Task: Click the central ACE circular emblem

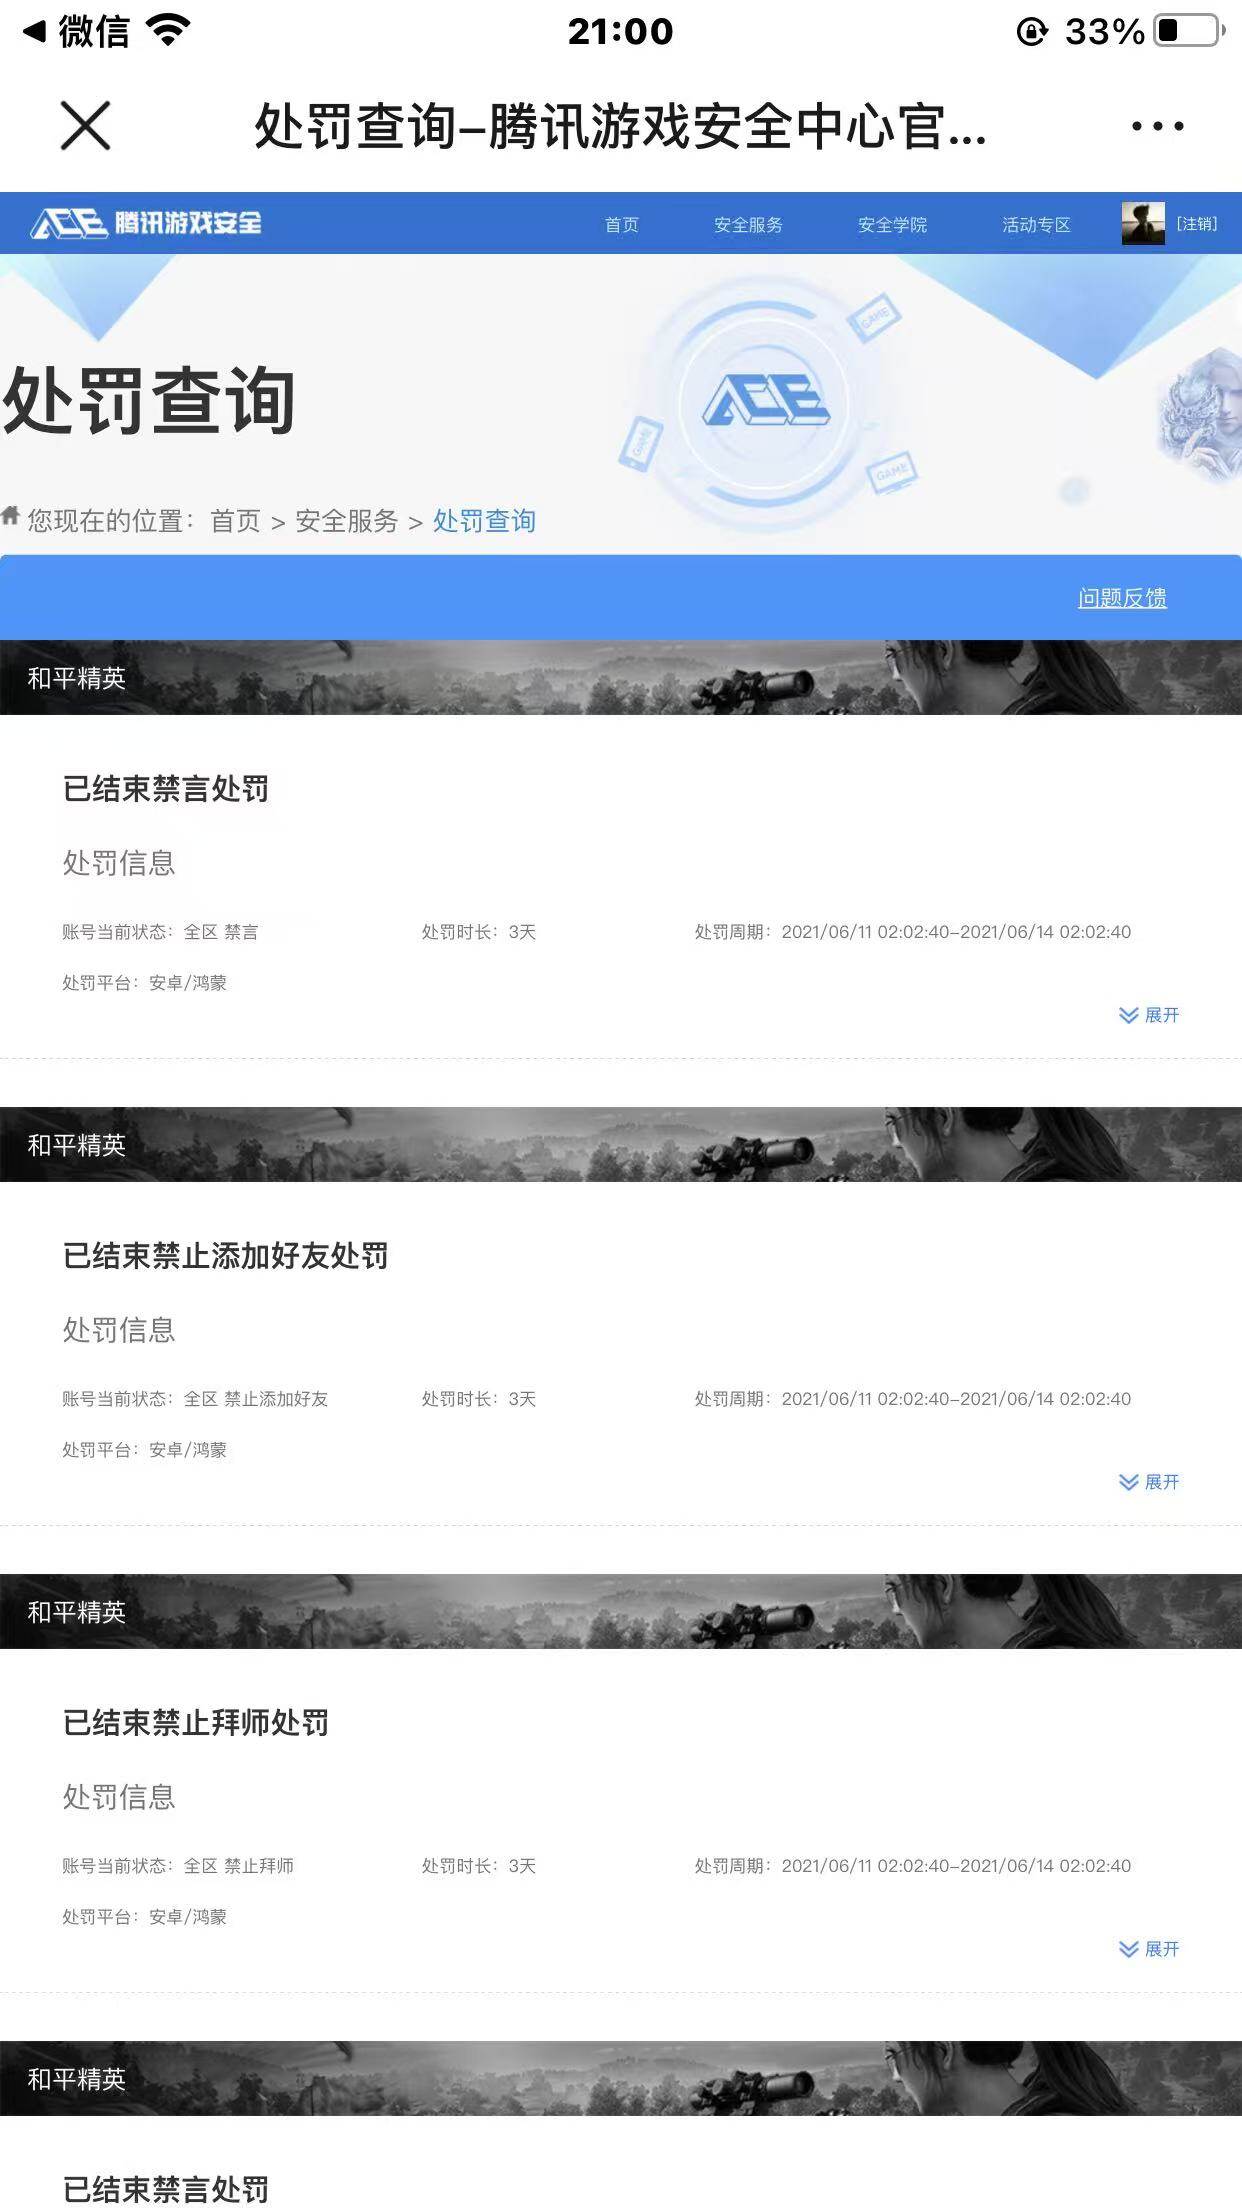Action: pyautogui.click(x=766, y=403)
